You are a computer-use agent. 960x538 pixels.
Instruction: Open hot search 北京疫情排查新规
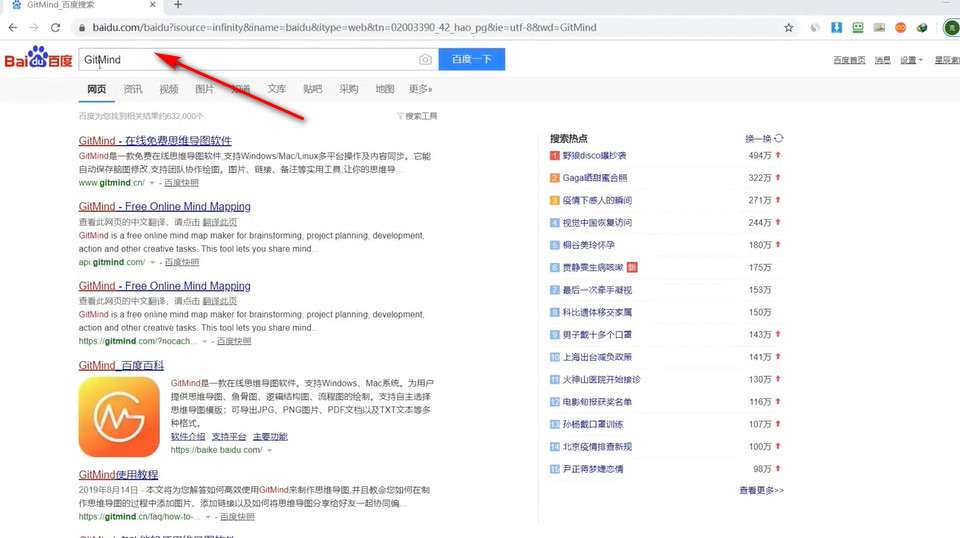pyautogui.click(x=597, y=447)
